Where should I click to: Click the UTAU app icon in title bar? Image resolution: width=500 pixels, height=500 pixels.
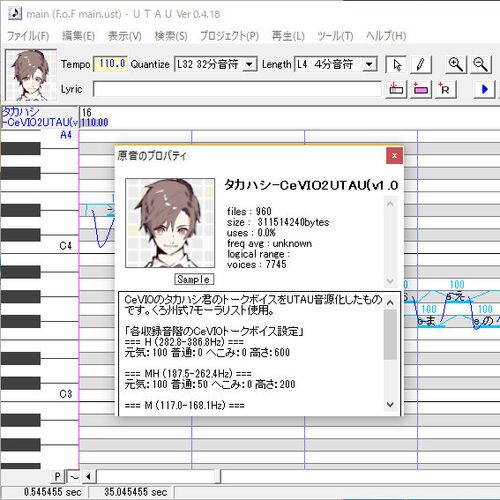point(15,14)
